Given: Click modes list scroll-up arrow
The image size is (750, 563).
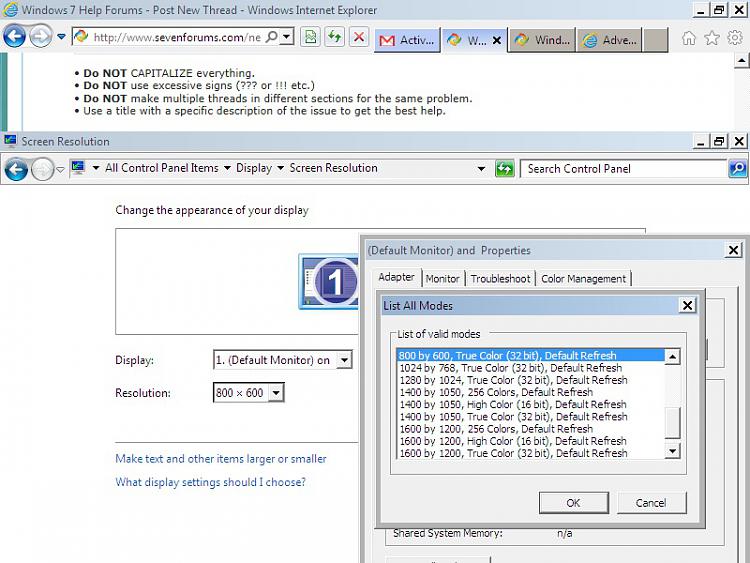Looking at the screenshot, I should (x=673, y=356).
